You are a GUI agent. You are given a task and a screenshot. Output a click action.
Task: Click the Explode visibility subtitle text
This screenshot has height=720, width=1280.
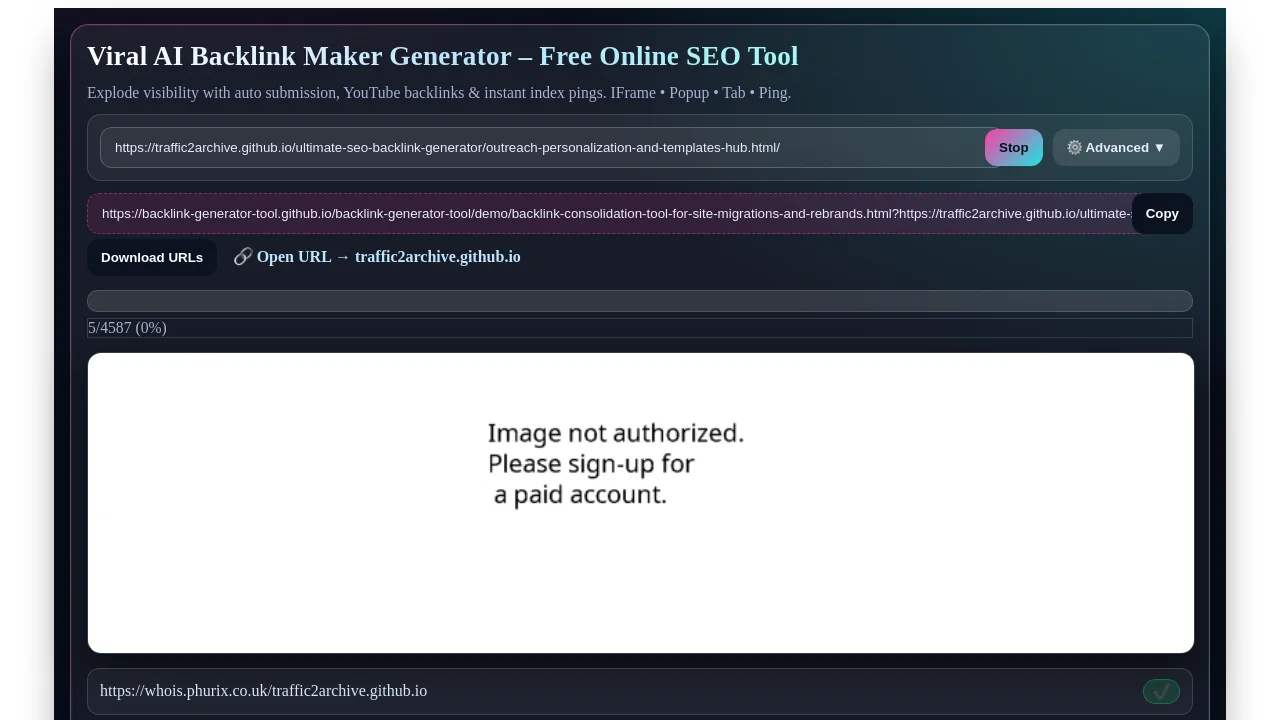coord(439,93)
